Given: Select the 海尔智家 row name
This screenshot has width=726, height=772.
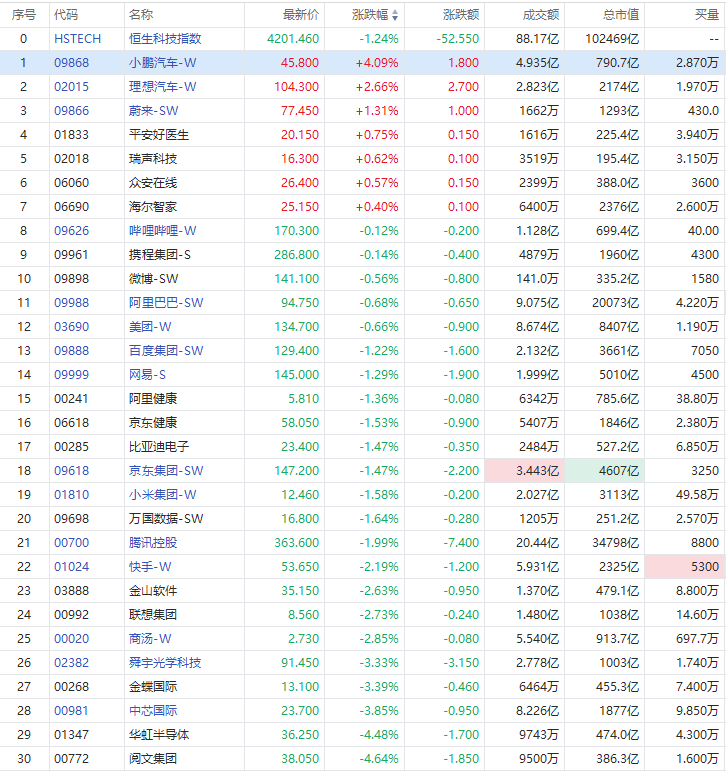Looking at the screenshot, I should (153, 207).
